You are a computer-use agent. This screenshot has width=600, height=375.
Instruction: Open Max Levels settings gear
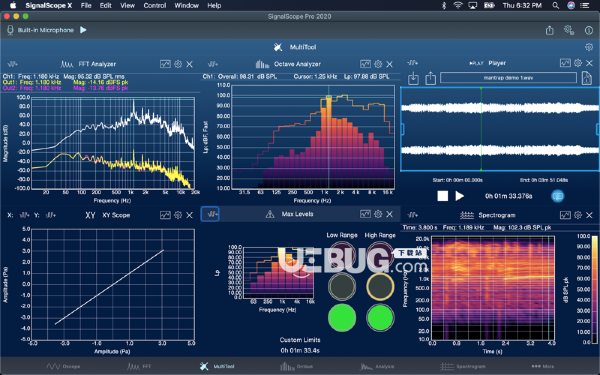tap(378, 214)
